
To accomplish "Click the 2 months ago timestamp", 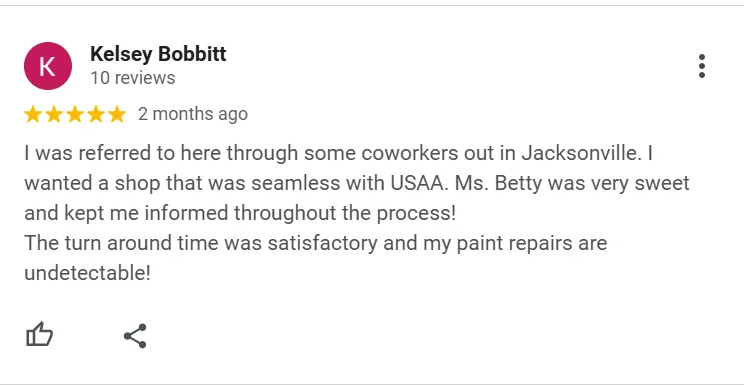I will (193, 114).
